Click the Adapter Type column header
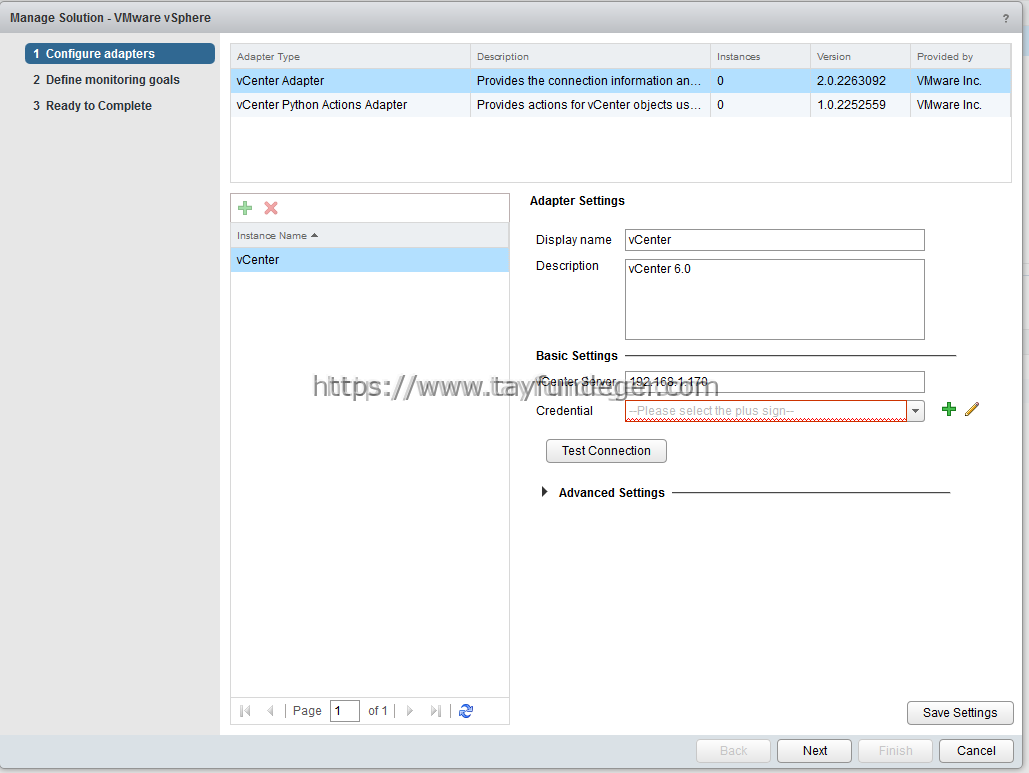The height and width of the screenshot is (773, 1029). [350, 56]
